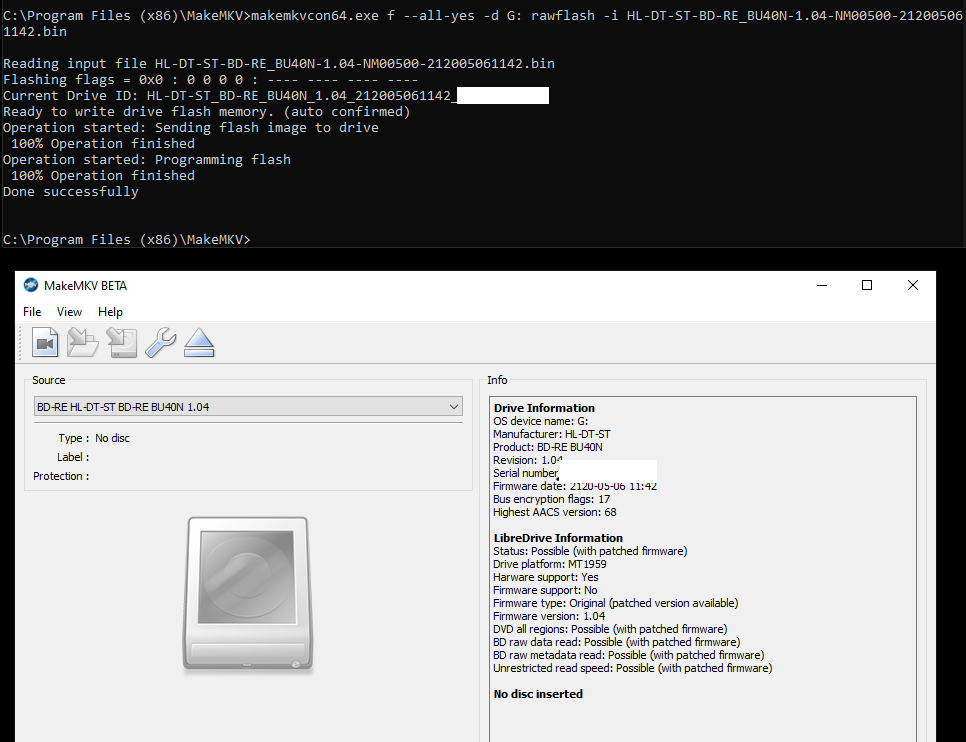
Task: Click 'Product: BD-RE BU40N' line
Action: click(x=548, y=447)
